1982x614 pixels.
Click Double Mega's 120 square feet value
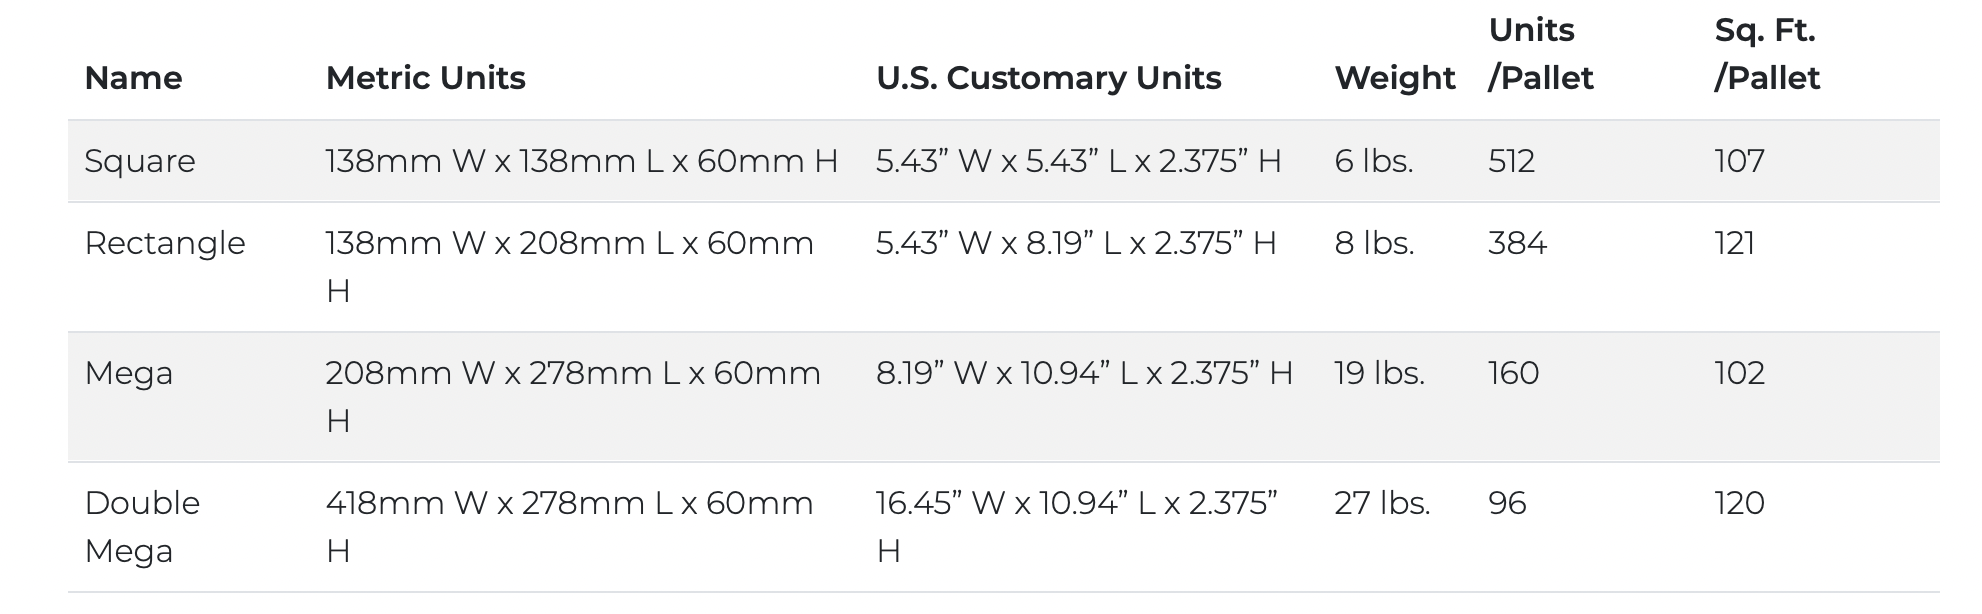point(1740,503)
